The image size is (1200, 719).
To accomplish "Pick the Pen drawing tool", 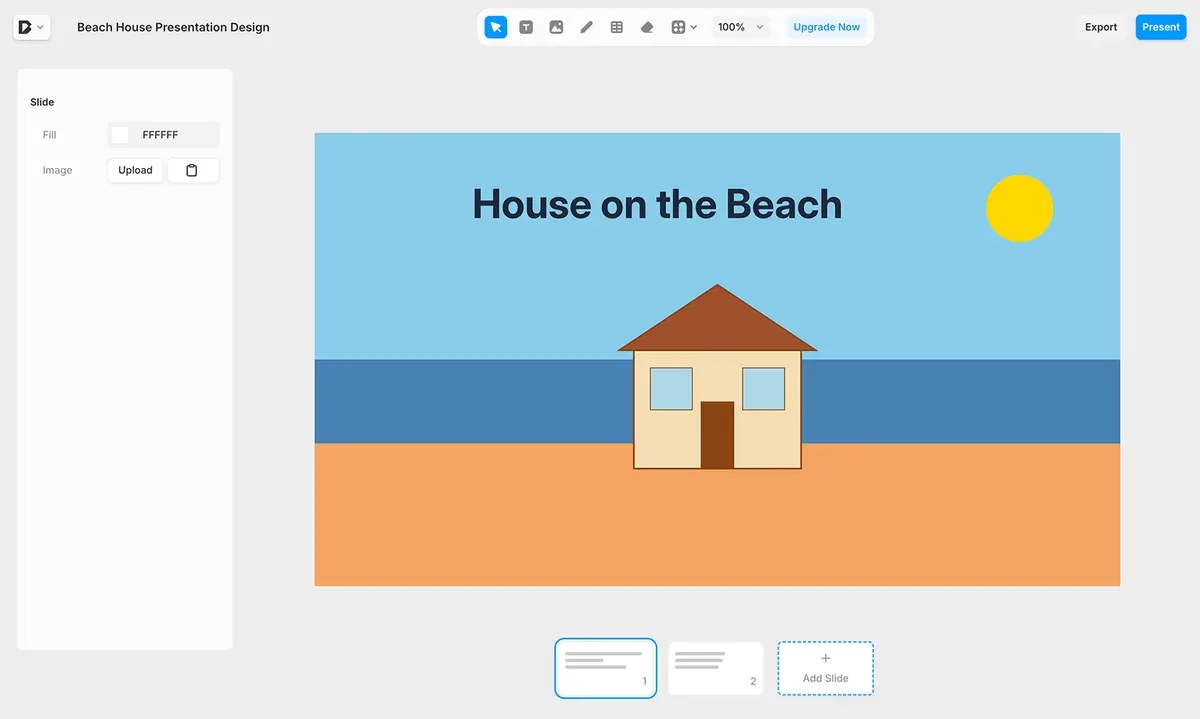I will (x=586, y=27).
